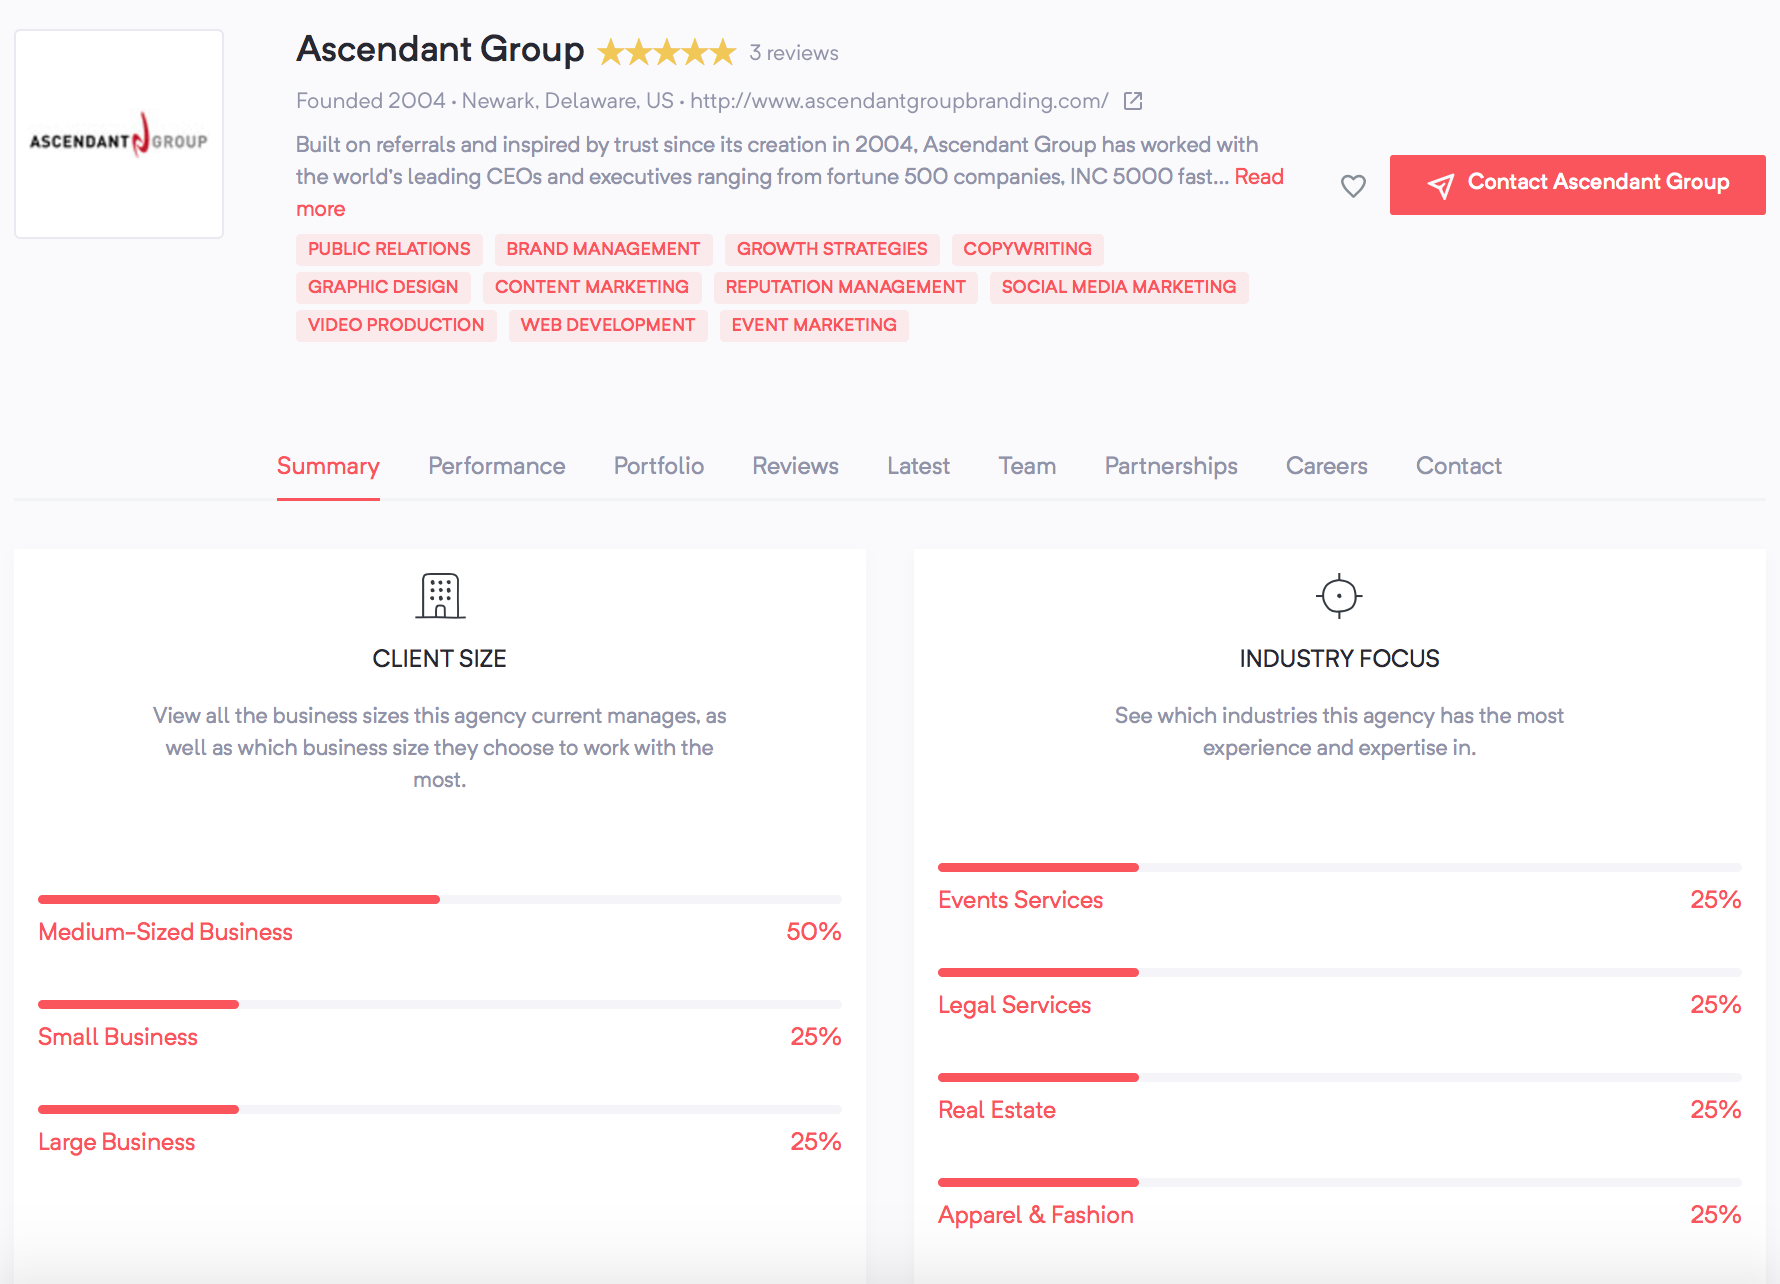Open the Careers tab
Image resolution: width=1780 pixels, height=1284 pixels.
1327,466
